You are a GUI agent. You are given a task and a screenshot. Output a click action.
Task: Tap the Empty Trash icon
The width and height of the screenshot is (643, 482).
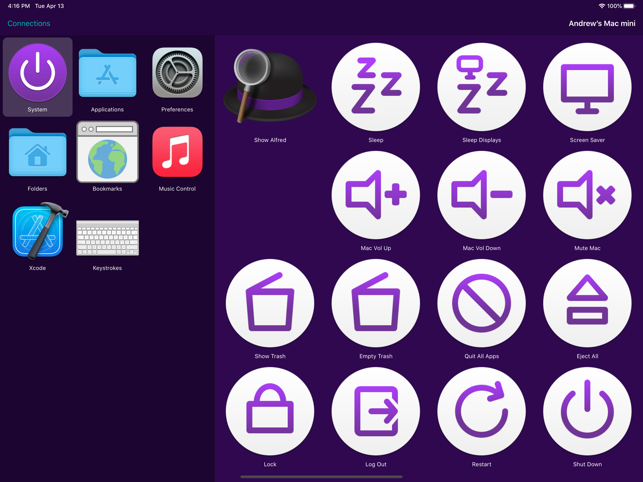(x=376, y=303)
